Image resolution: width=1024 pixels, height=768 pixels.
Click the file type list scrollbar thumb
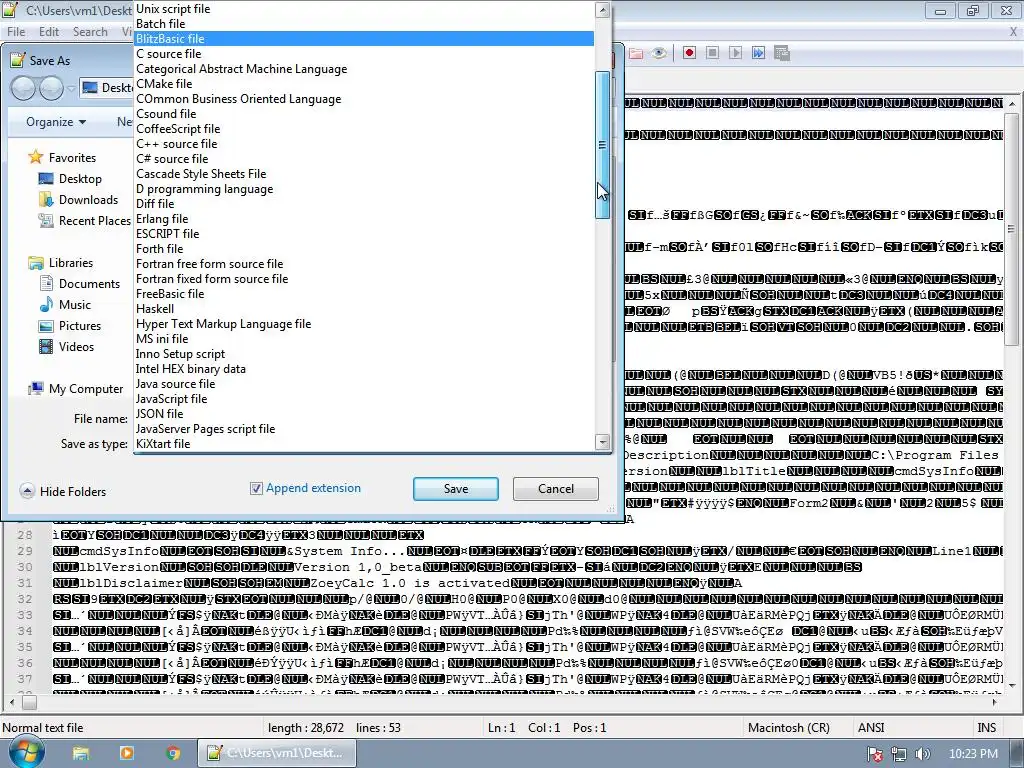pos(603,145)
